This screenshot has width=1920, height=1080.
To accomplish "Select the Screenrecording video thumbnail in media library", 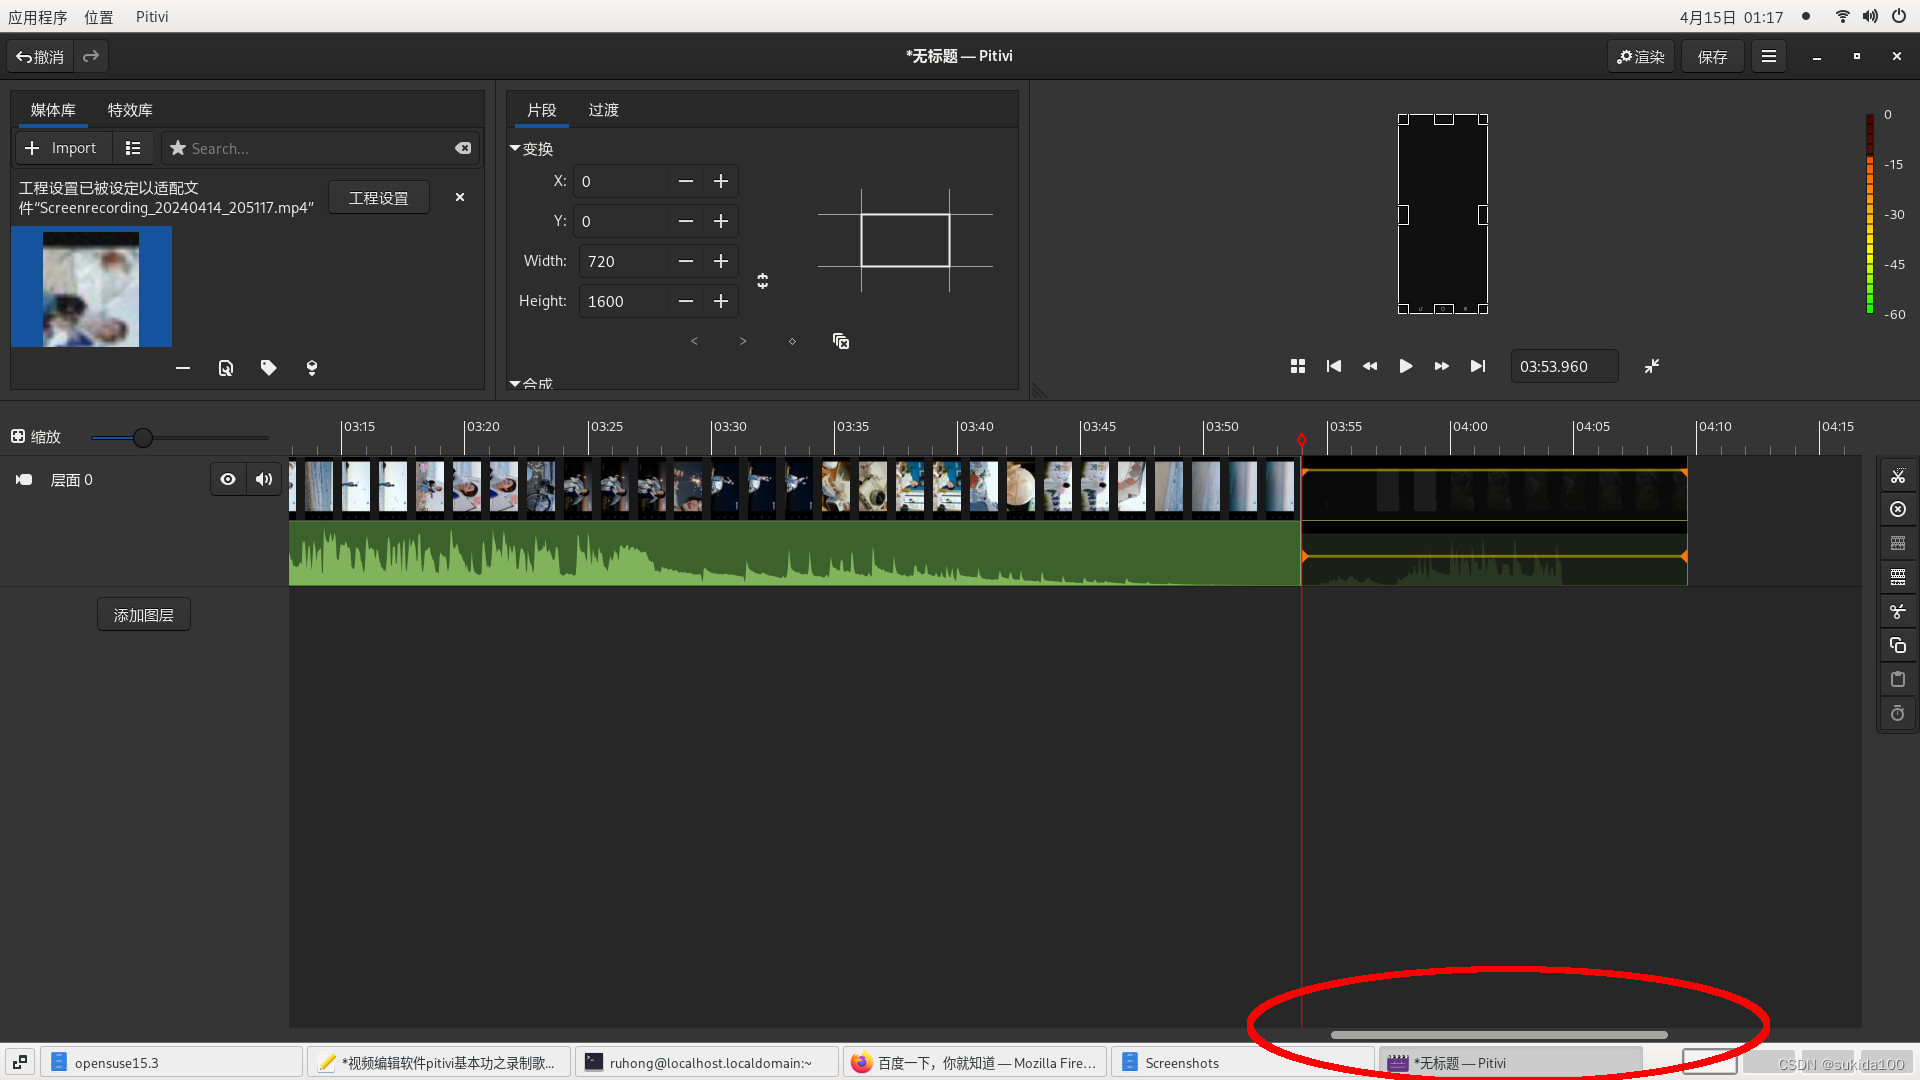I will point(91,287).
